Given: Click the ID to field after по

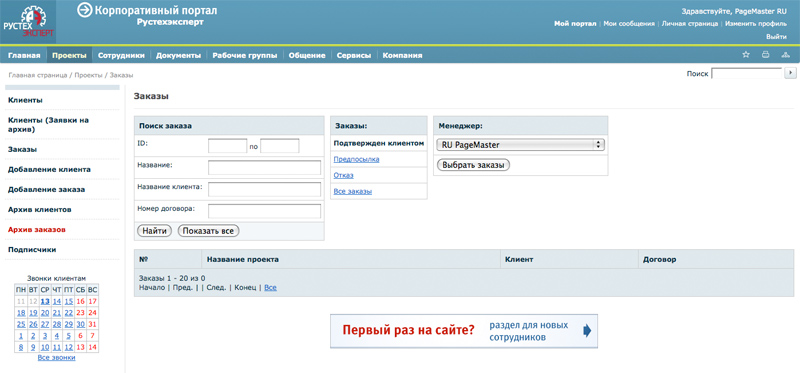Looking at the screenshot, I should click(x=280, y=146).
